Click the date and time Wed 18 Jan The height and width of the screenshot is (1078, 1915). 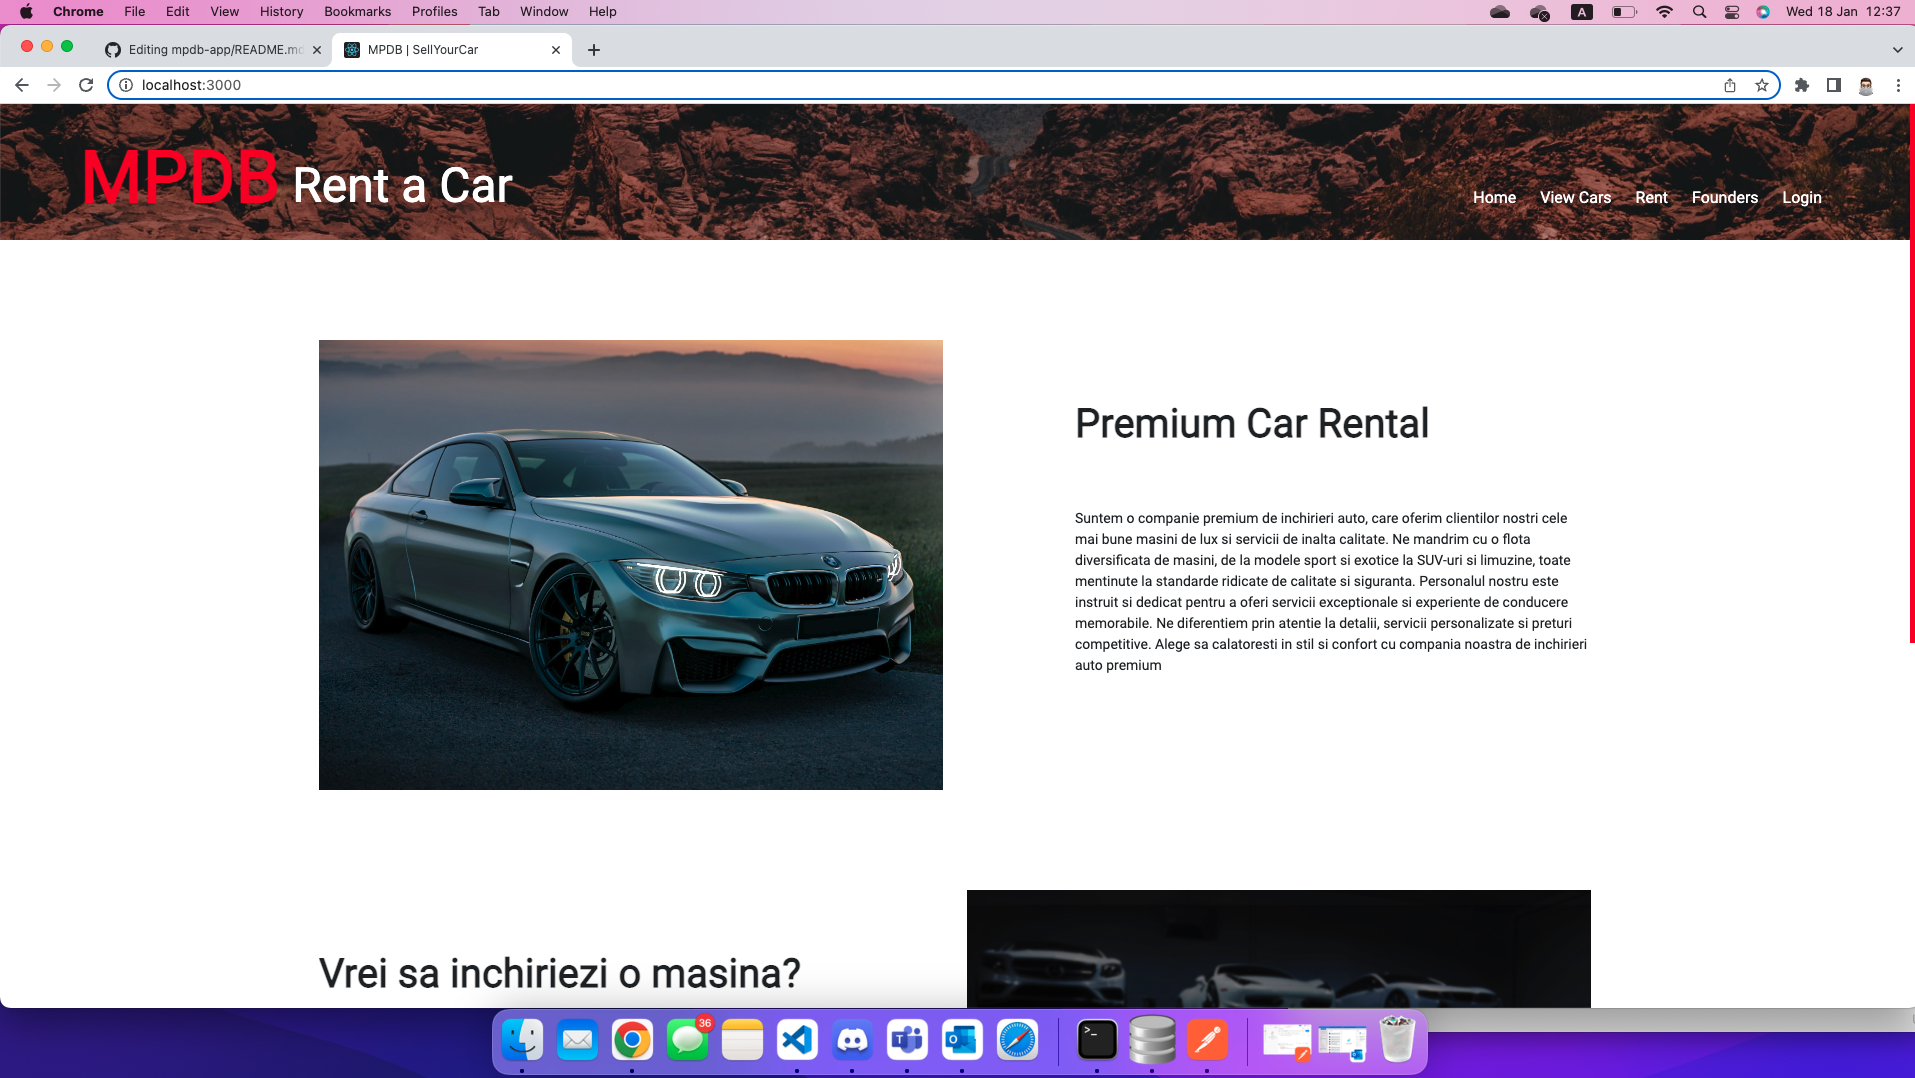click(x=1843, y=12)
